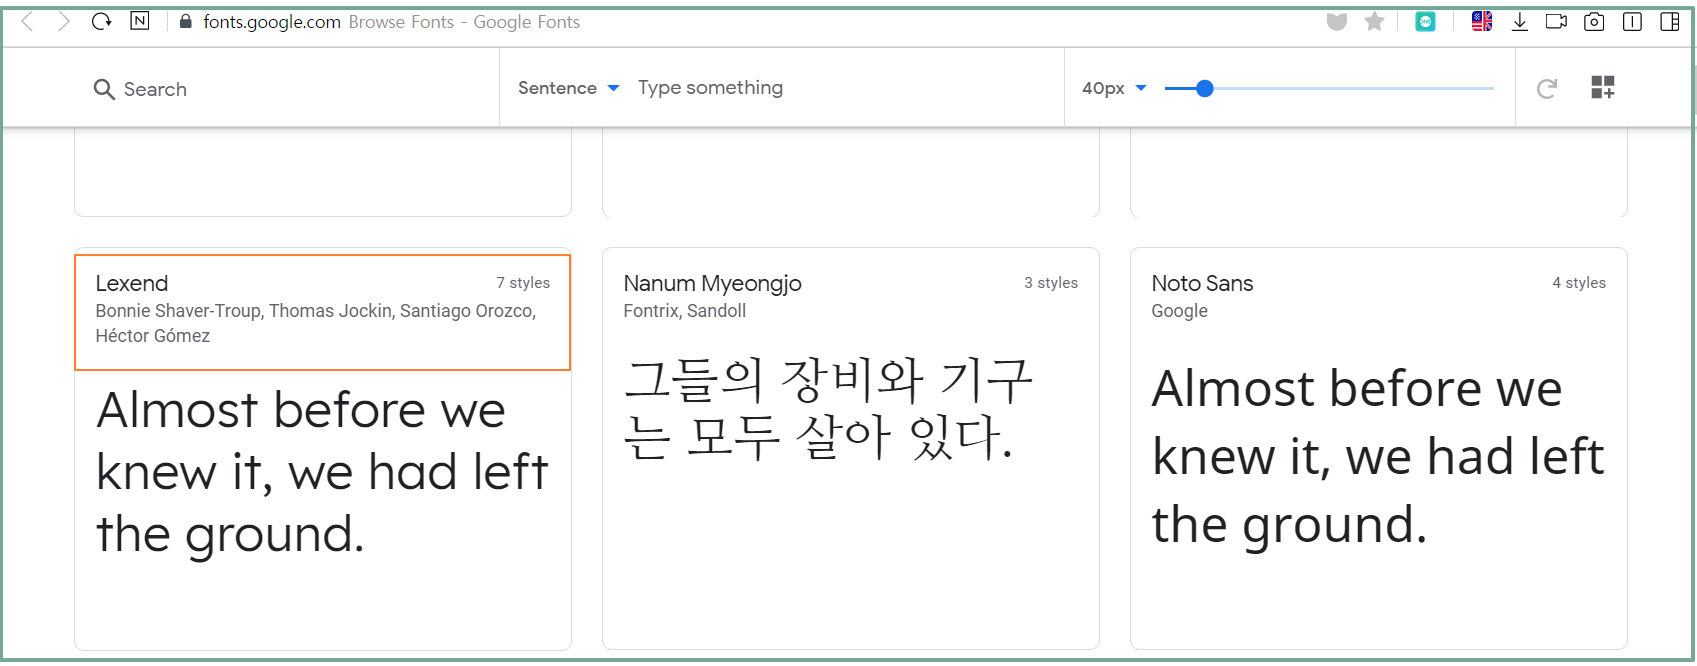The height and width of the screenshot is (666, 1697).
Task: Reload the page with the browser refresh icon
Action: [101, 21]
